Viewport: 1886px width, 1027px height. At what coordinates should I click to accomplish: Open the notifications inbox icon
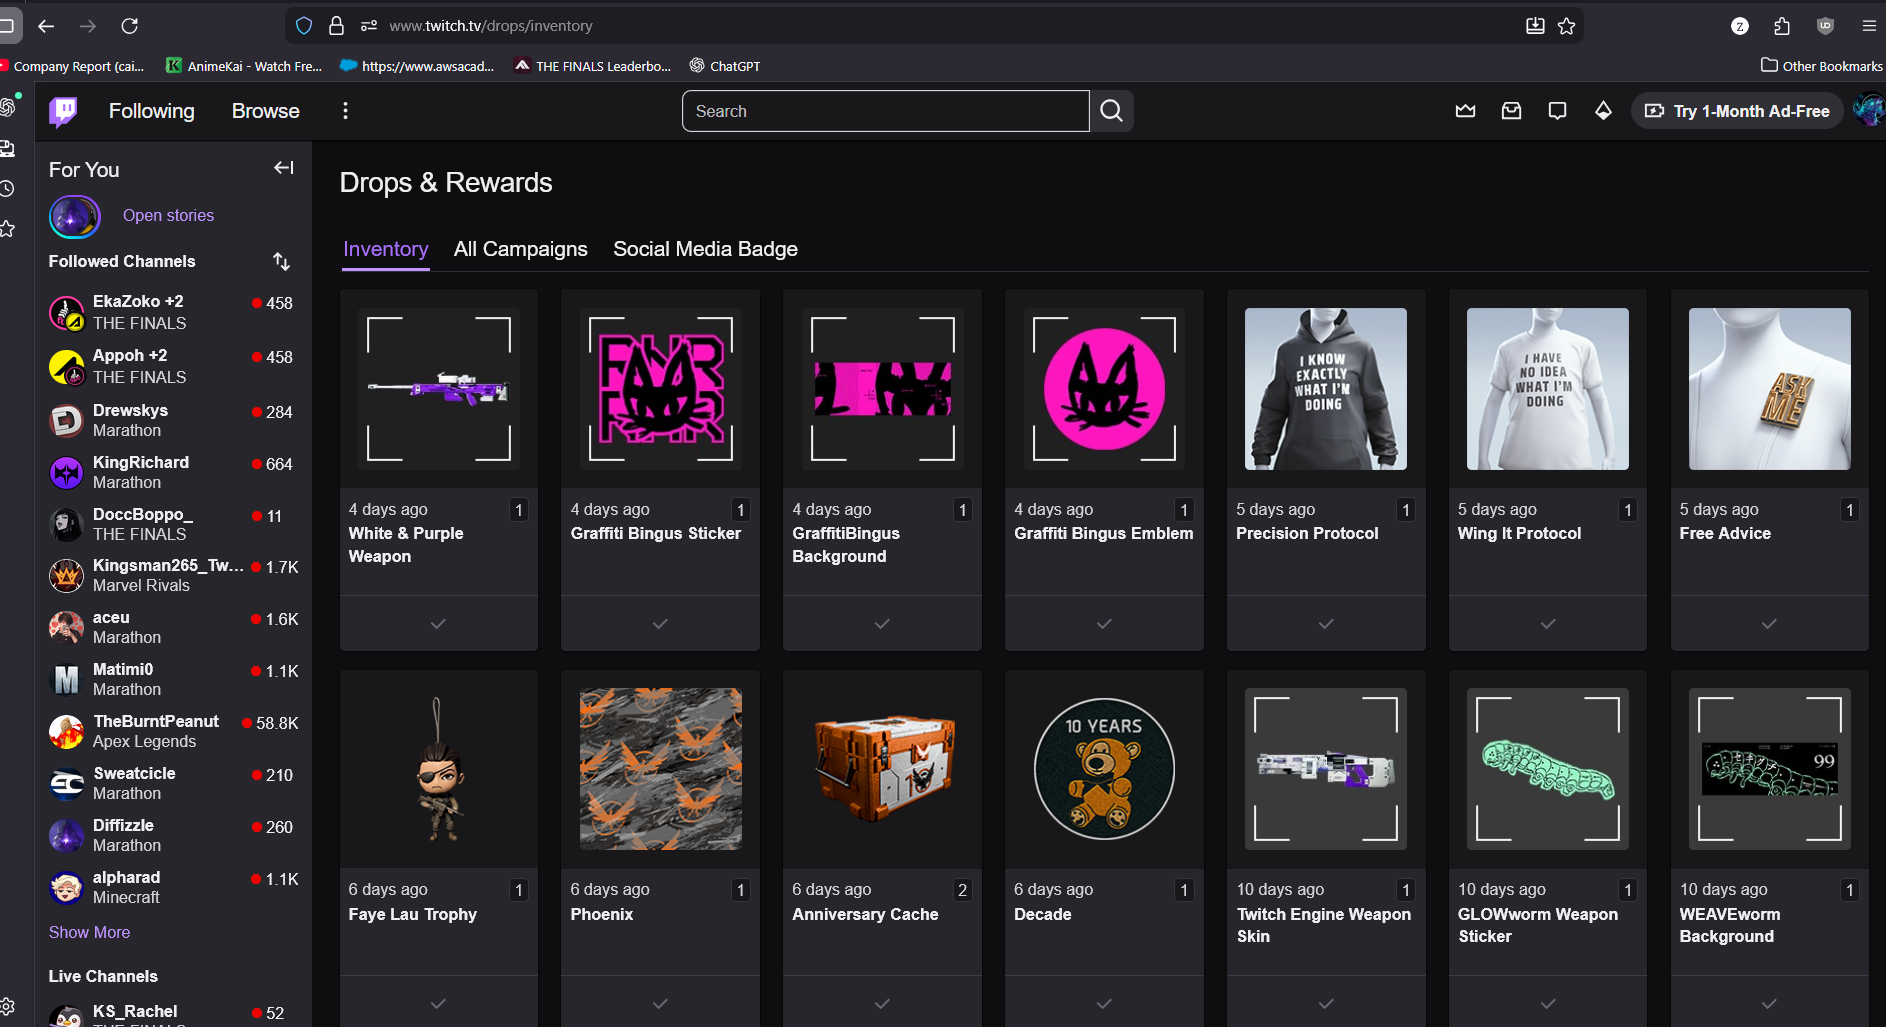tap(1511, 111)
